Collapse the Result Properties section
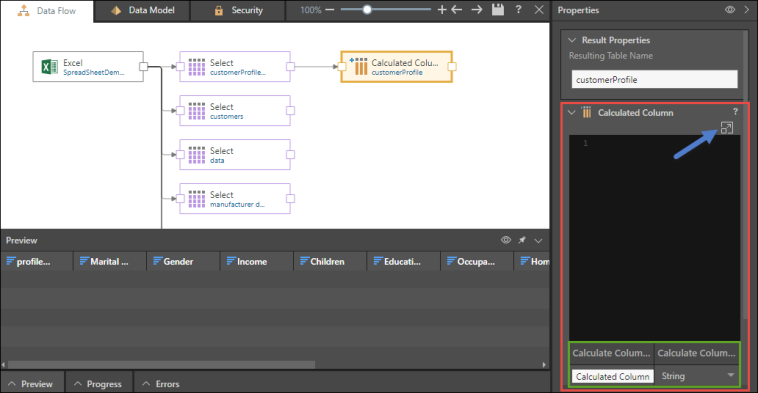758x393 pixels. 572,40
